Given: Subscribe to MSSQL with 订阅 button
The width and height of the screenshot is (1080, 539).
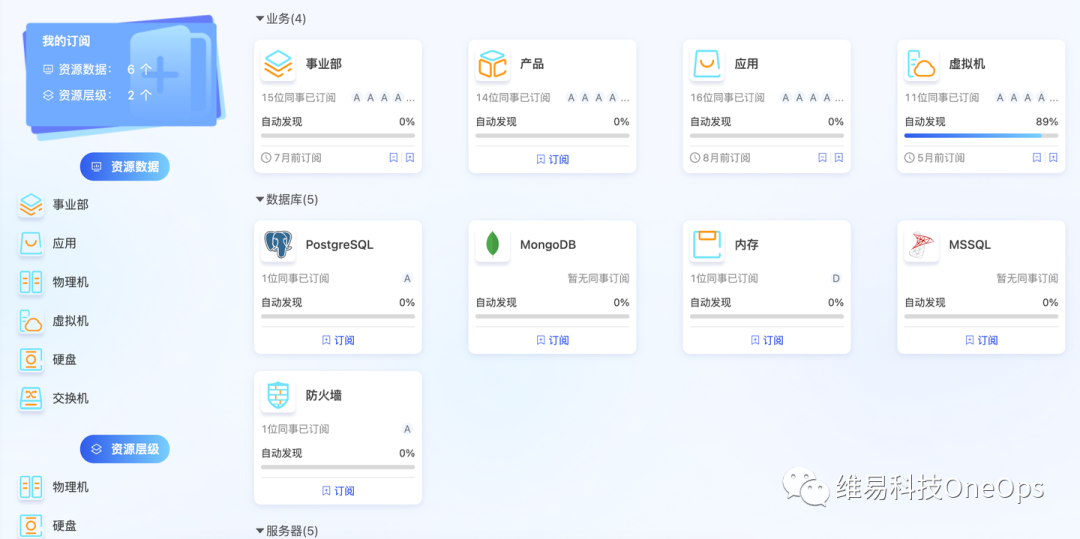Looking at the screenshot, I should (982, 340).
